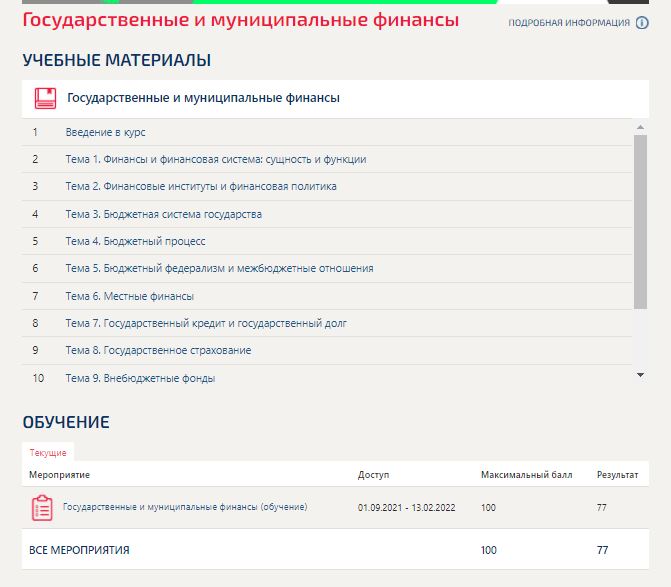Click max score 100 in обучение row
Viewport: 671px width, 587px height.
(x=488, y=508)
